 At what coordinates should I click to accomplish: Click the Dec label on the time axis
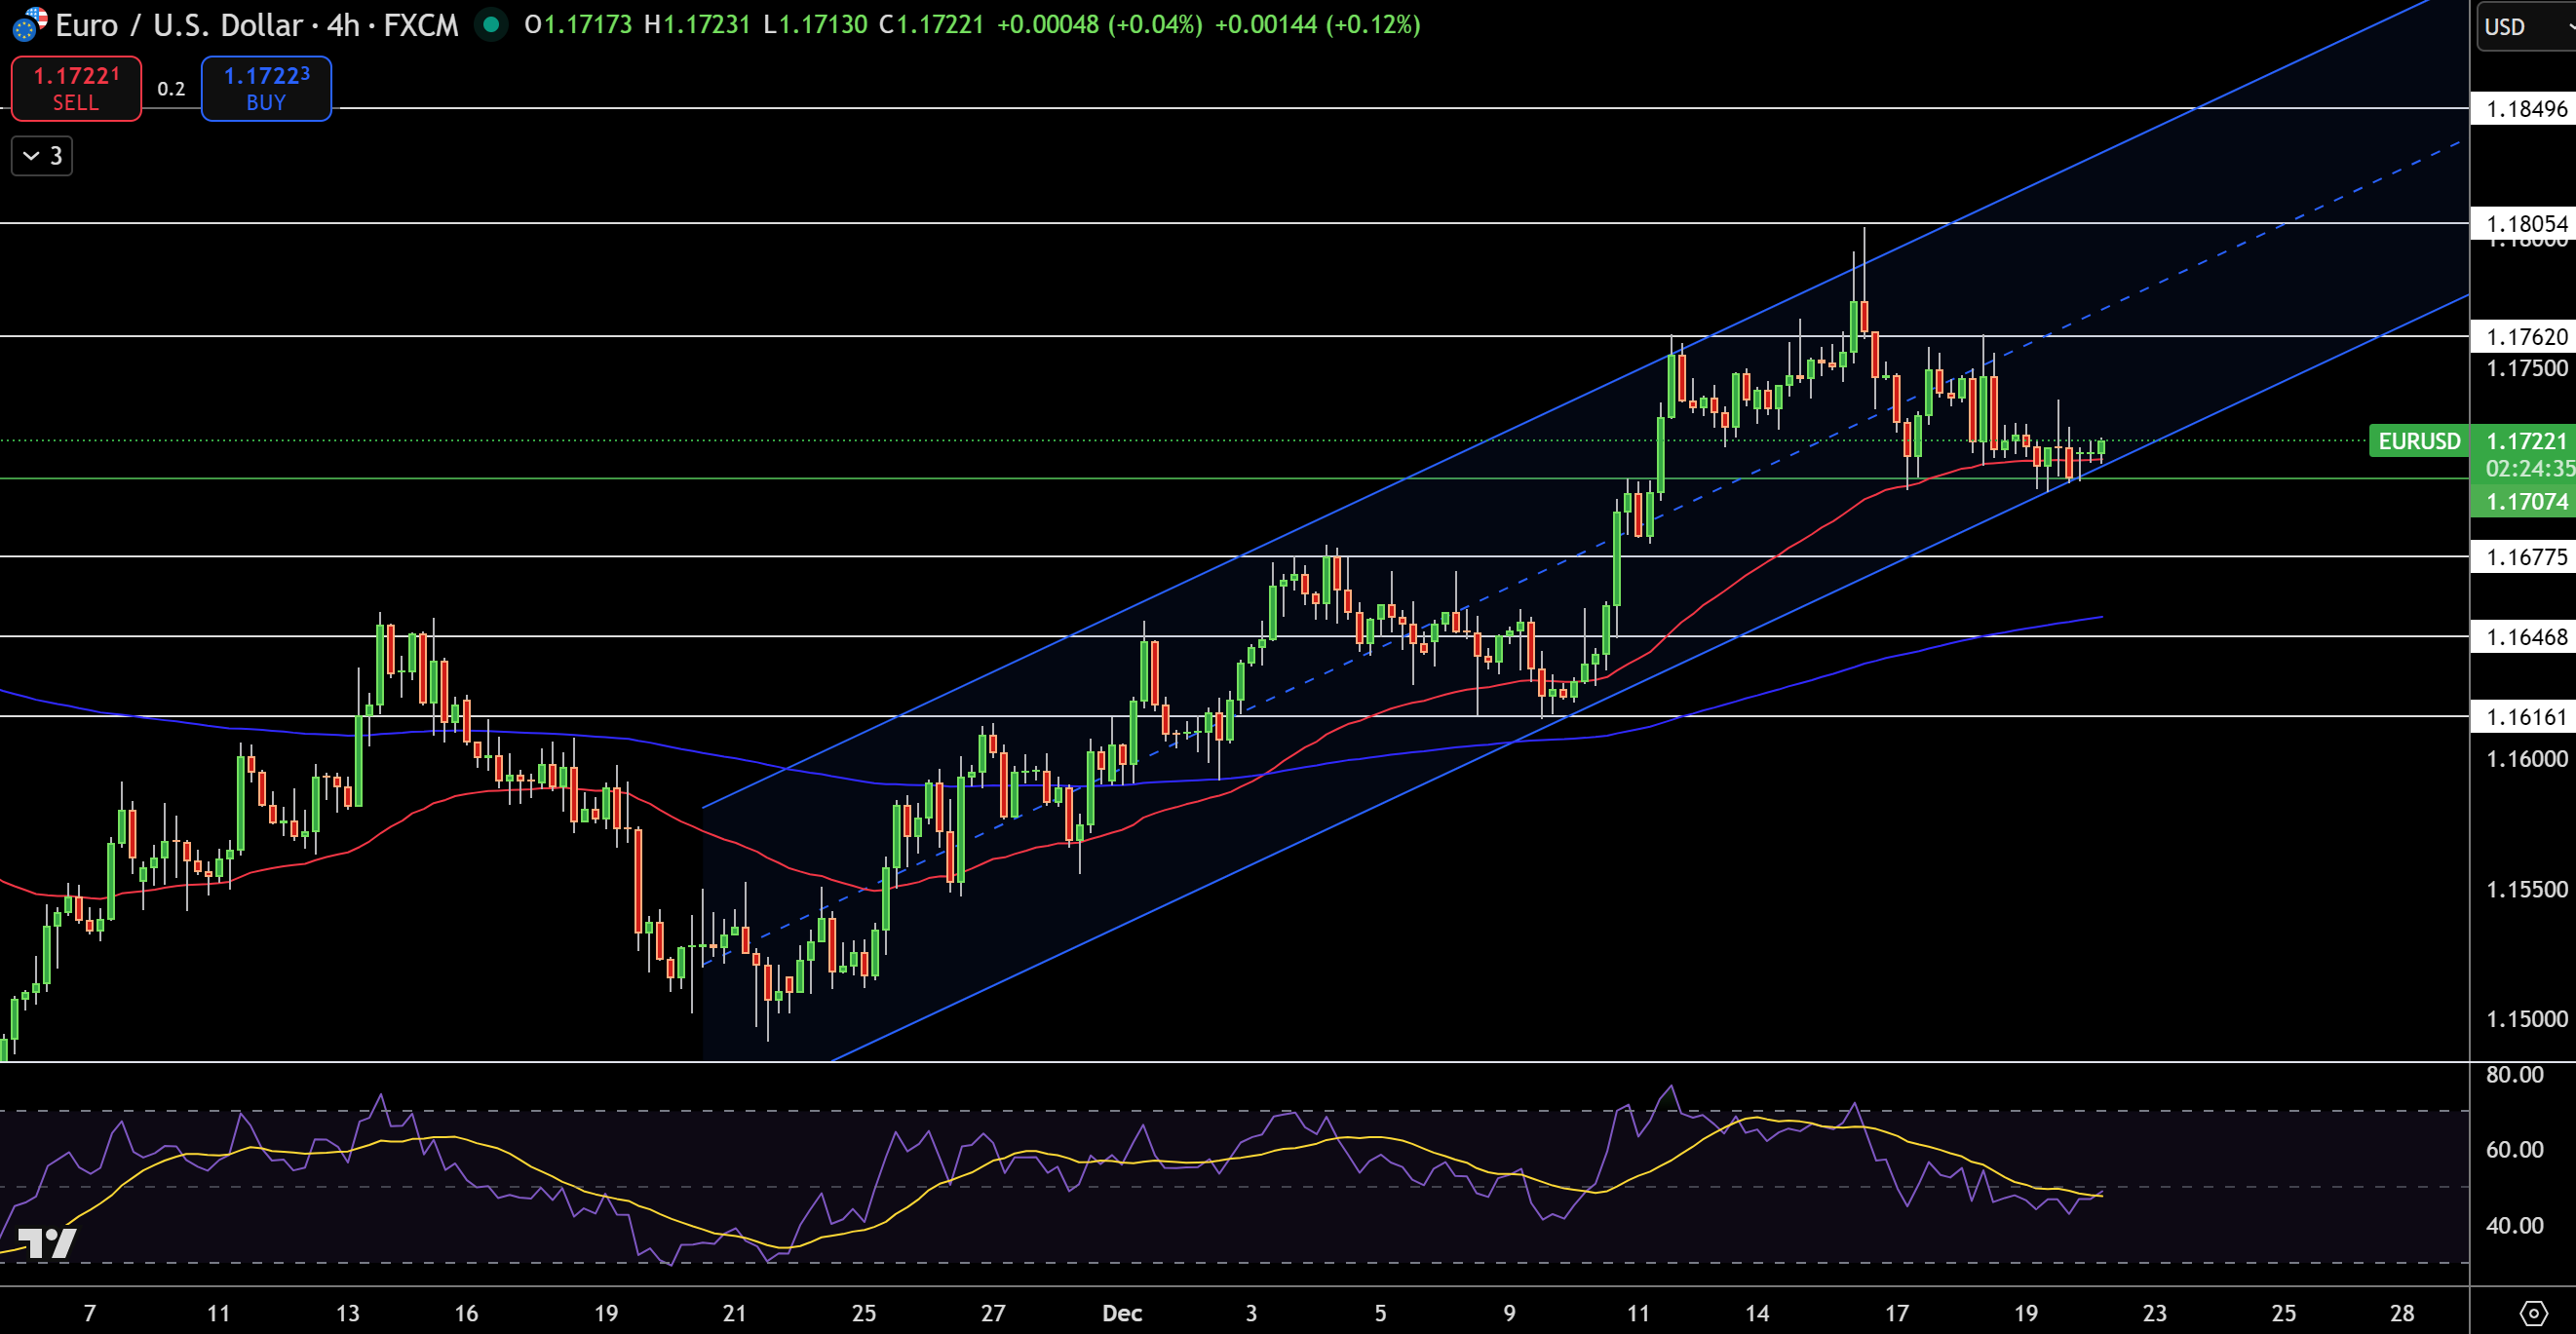point(1122,1315)
